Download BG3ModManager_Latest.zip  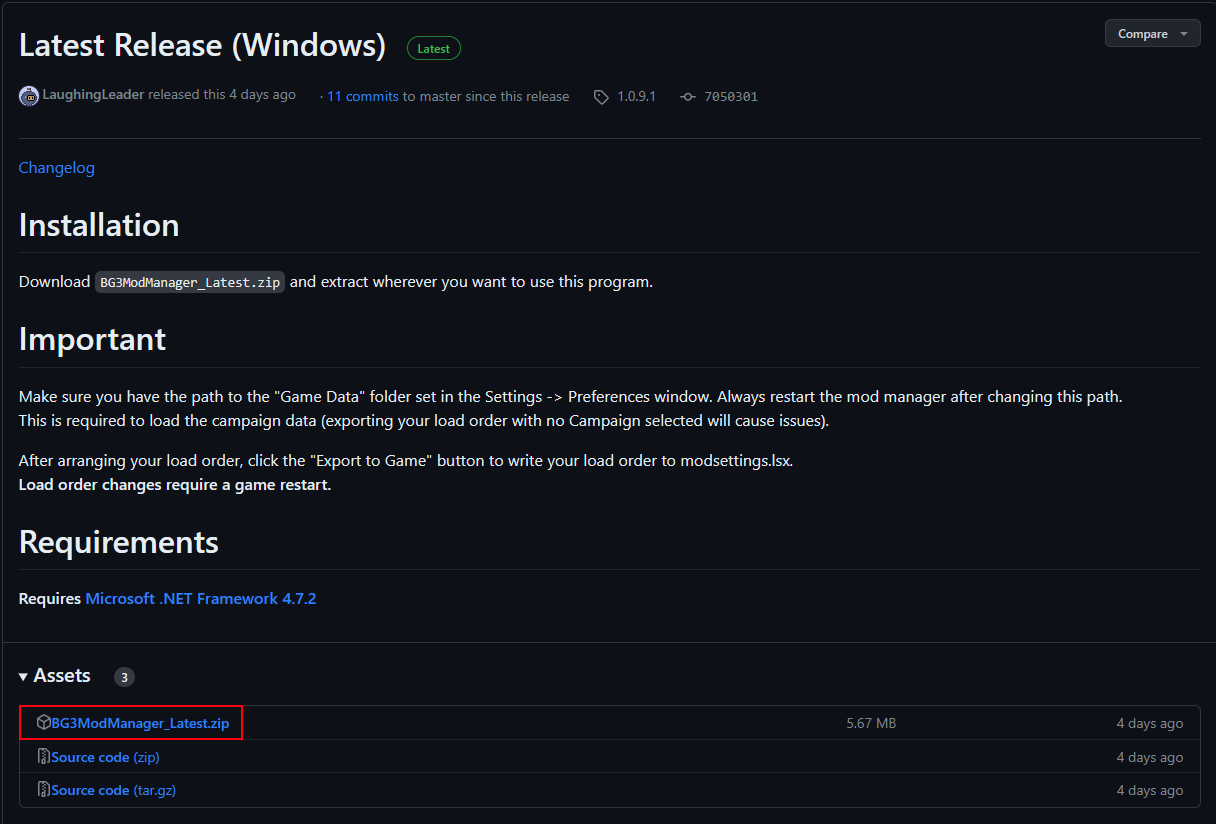click(140, 722)
